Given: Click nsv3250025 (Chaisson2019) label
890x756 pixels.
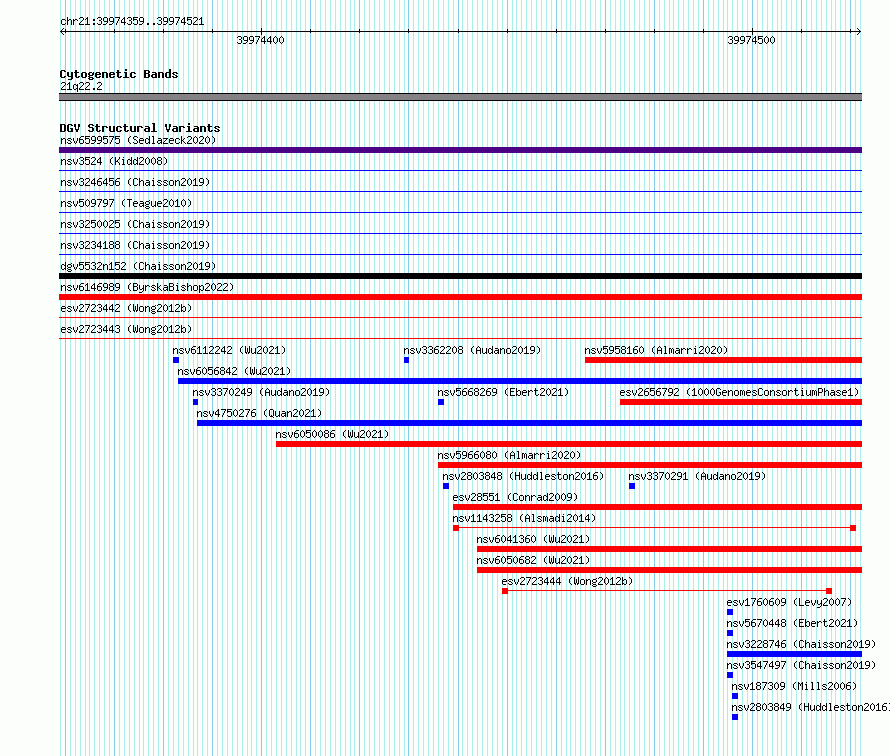Looking at the screenshot, I should click(135, 224).
